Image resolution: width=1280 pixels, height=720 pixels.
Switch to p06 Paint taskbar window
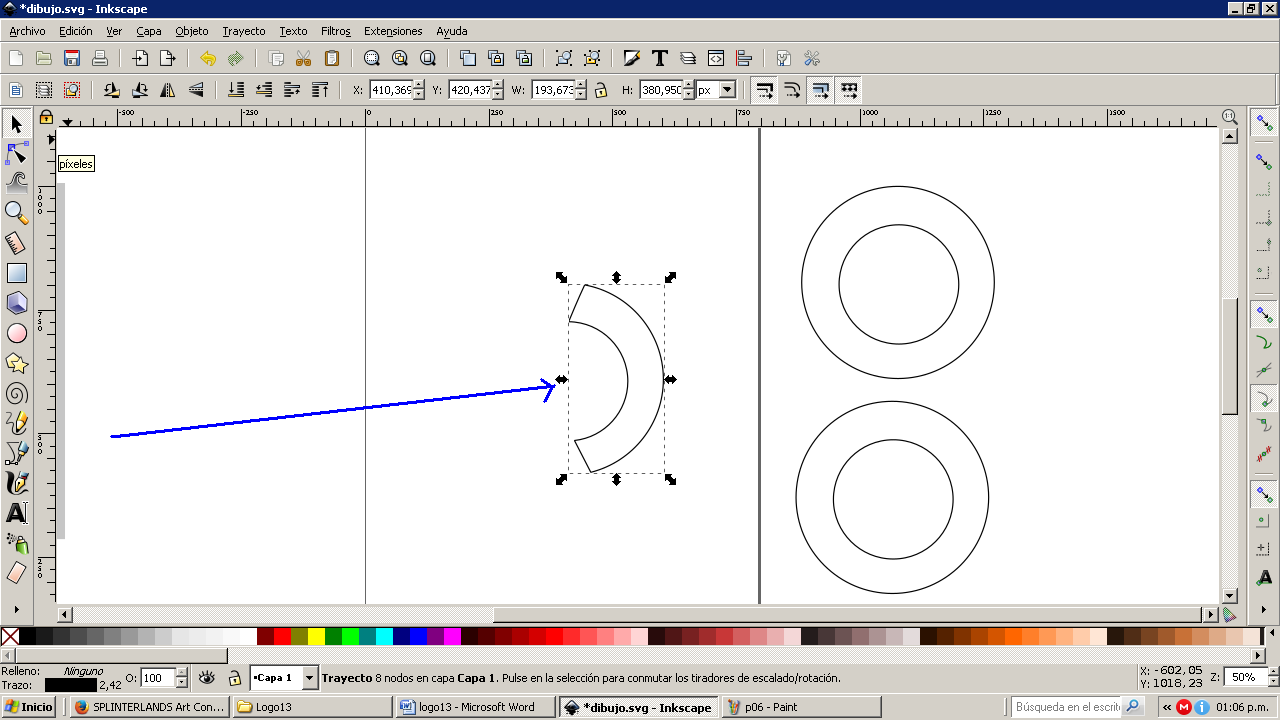tap(800, 707)
